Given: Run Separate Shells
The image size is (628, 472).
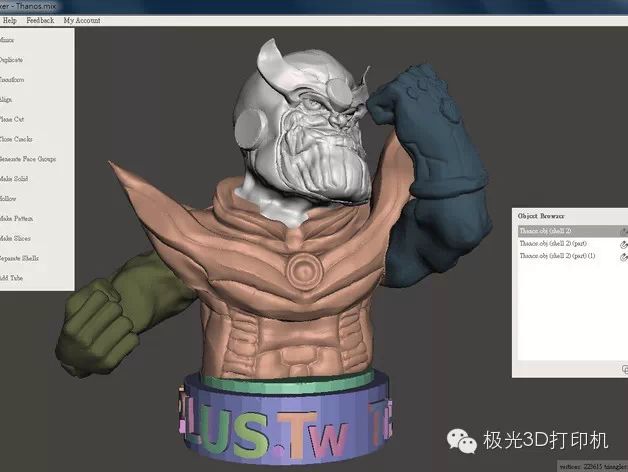Looking at the screenshot, I should coord(19,258).
